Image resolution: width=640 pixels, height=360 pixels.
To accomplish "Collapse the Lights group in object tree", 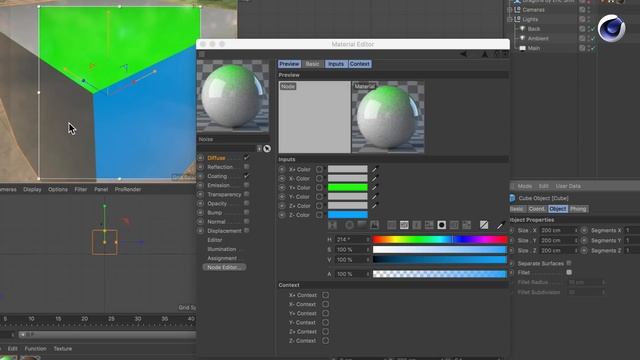I will [509, 19].
